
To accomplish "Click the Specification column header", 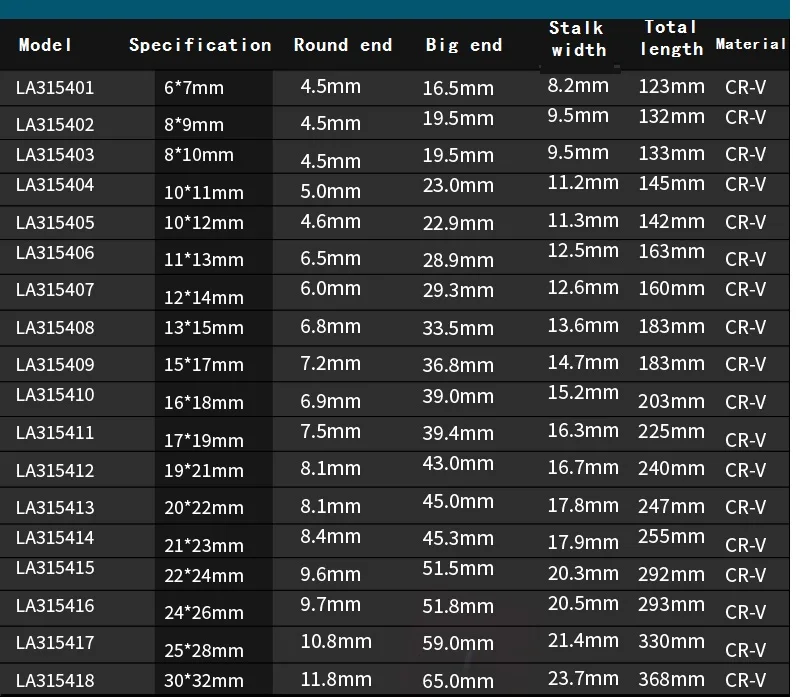I will point(200,45).
